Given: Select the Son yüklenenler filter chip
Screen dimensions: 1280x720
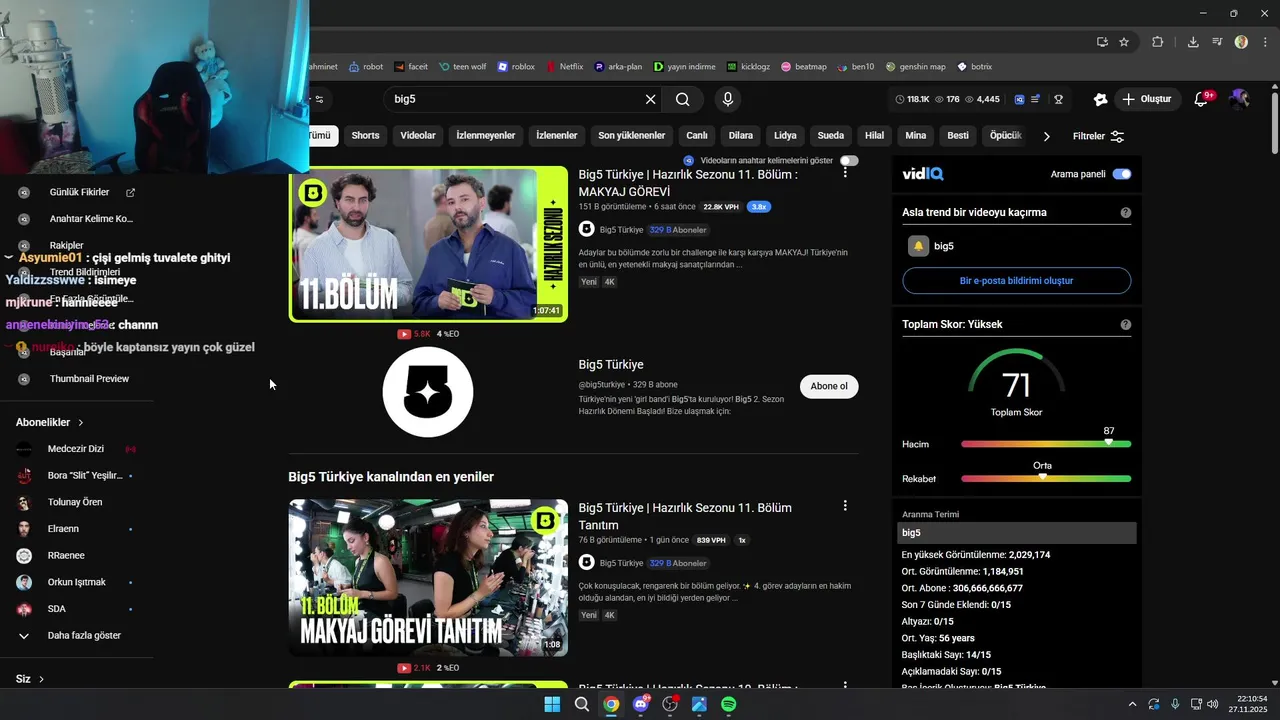Looking at the screenshot, I should (x=632, y=135).
